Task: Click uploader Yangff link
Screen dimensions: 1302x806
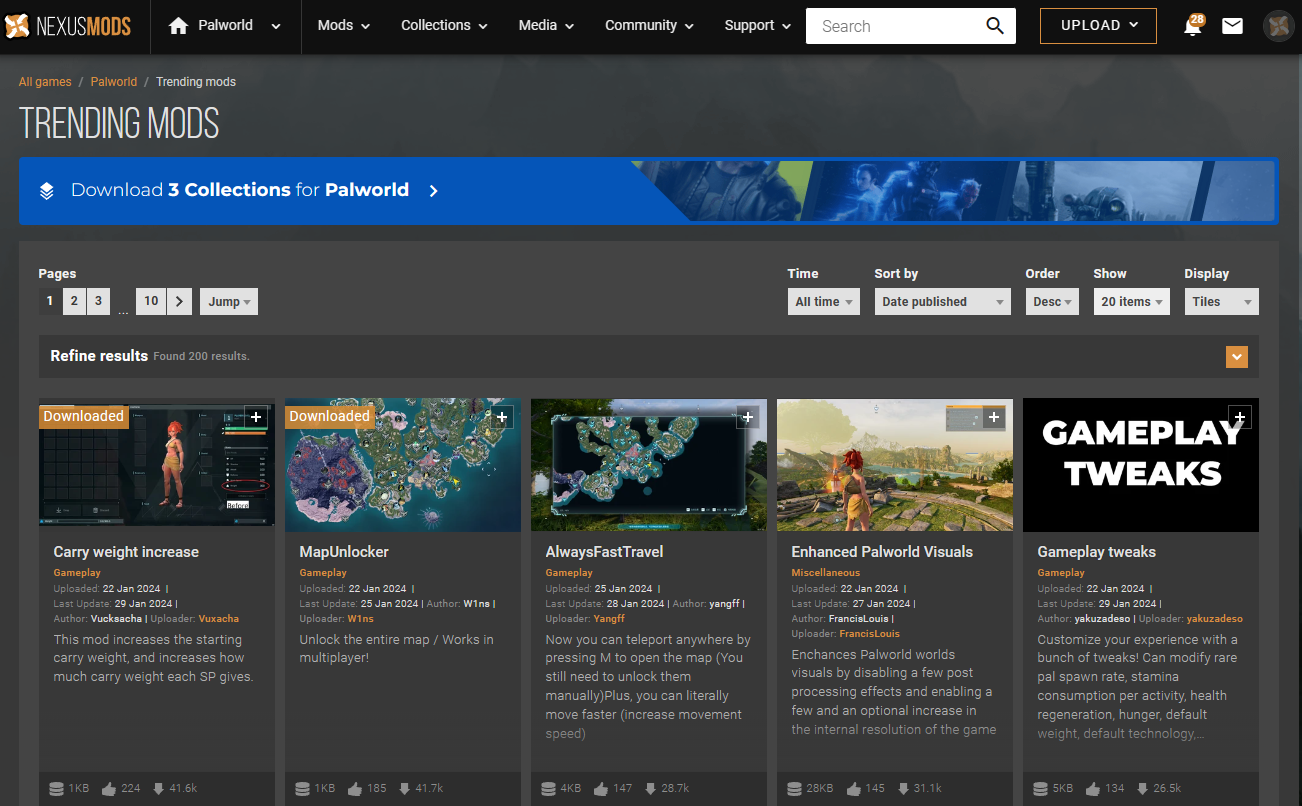Action: point(609,619)
